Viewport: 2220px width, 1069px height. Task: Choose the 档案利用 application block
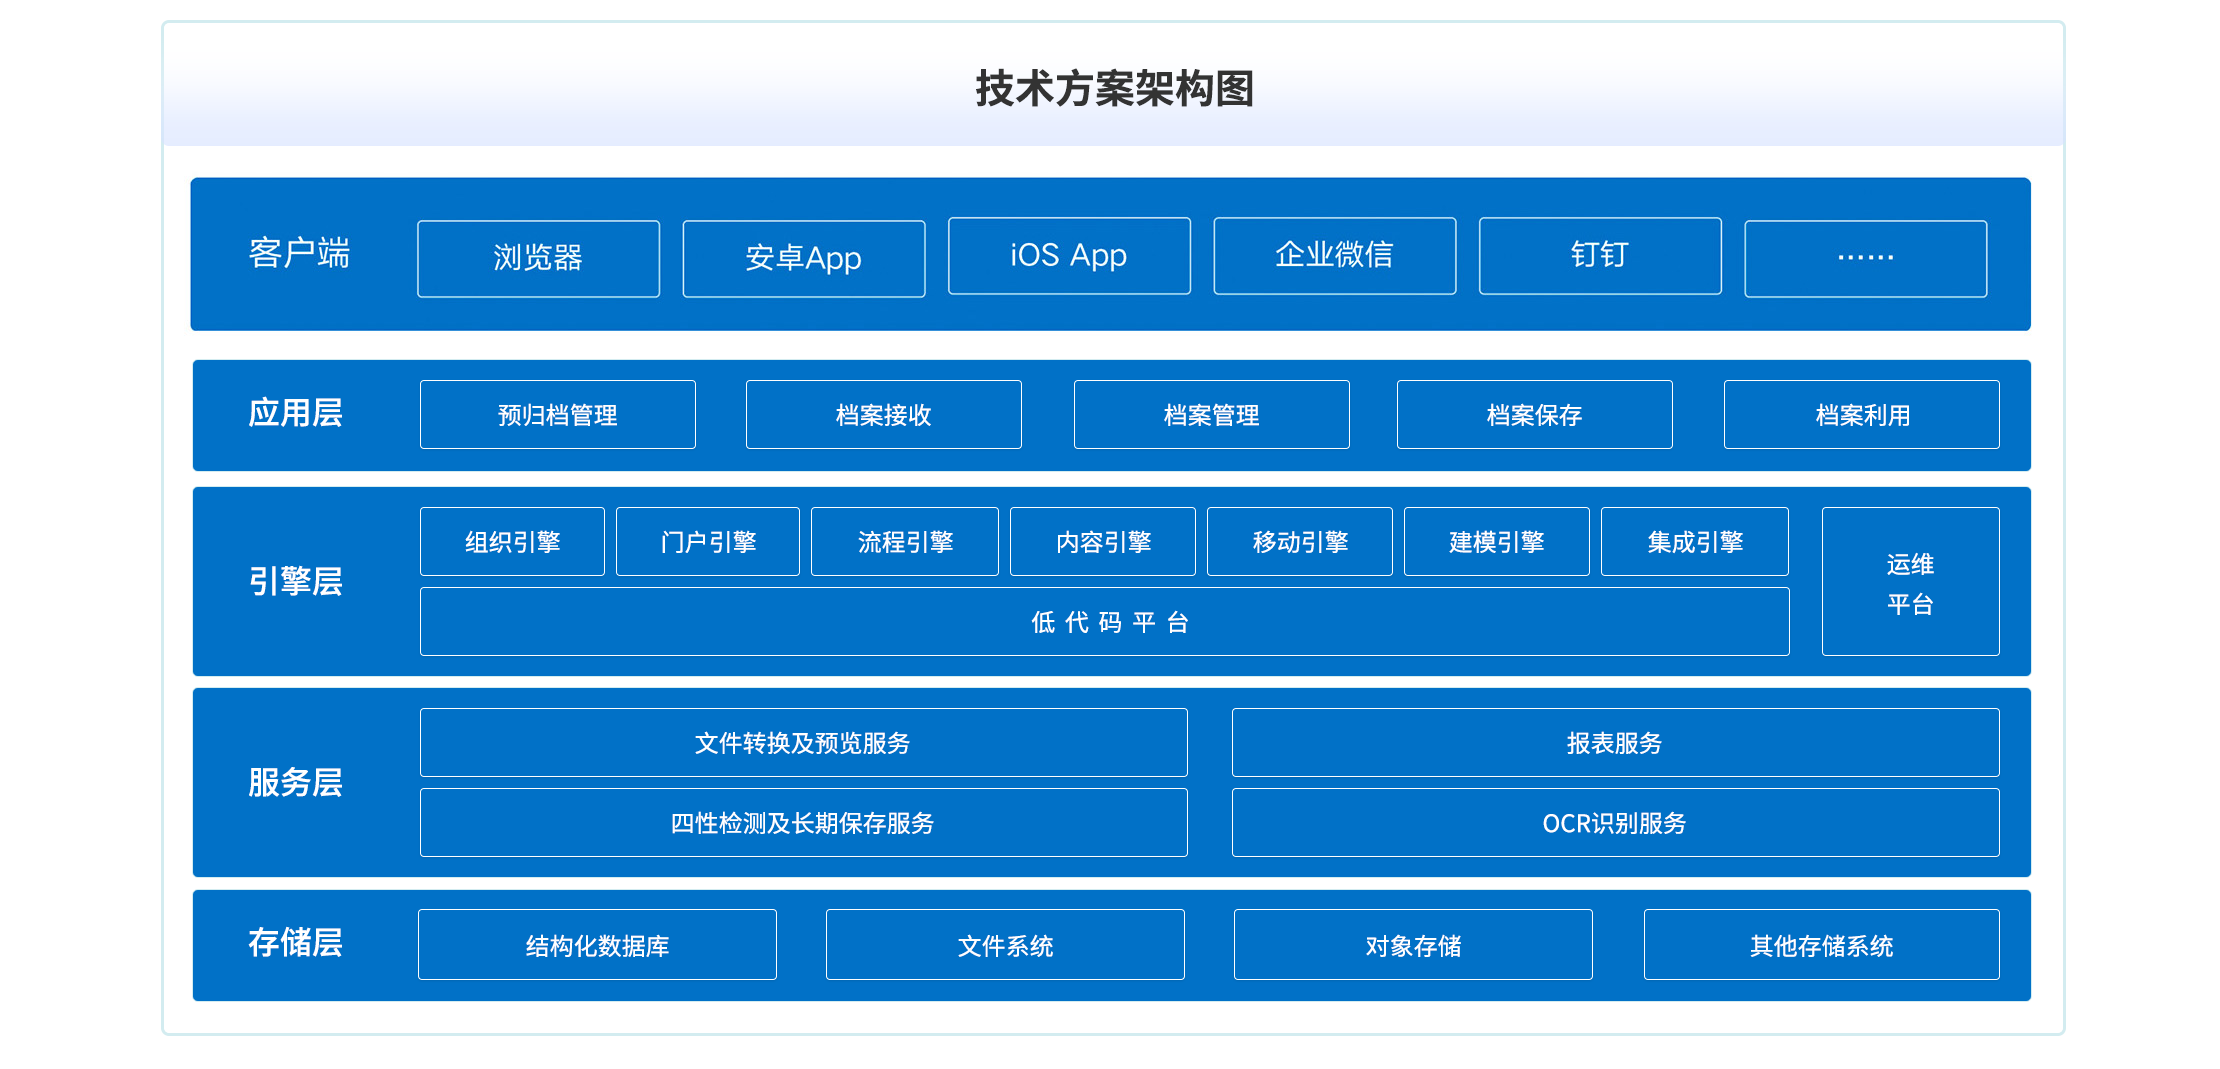[1861, 414]
